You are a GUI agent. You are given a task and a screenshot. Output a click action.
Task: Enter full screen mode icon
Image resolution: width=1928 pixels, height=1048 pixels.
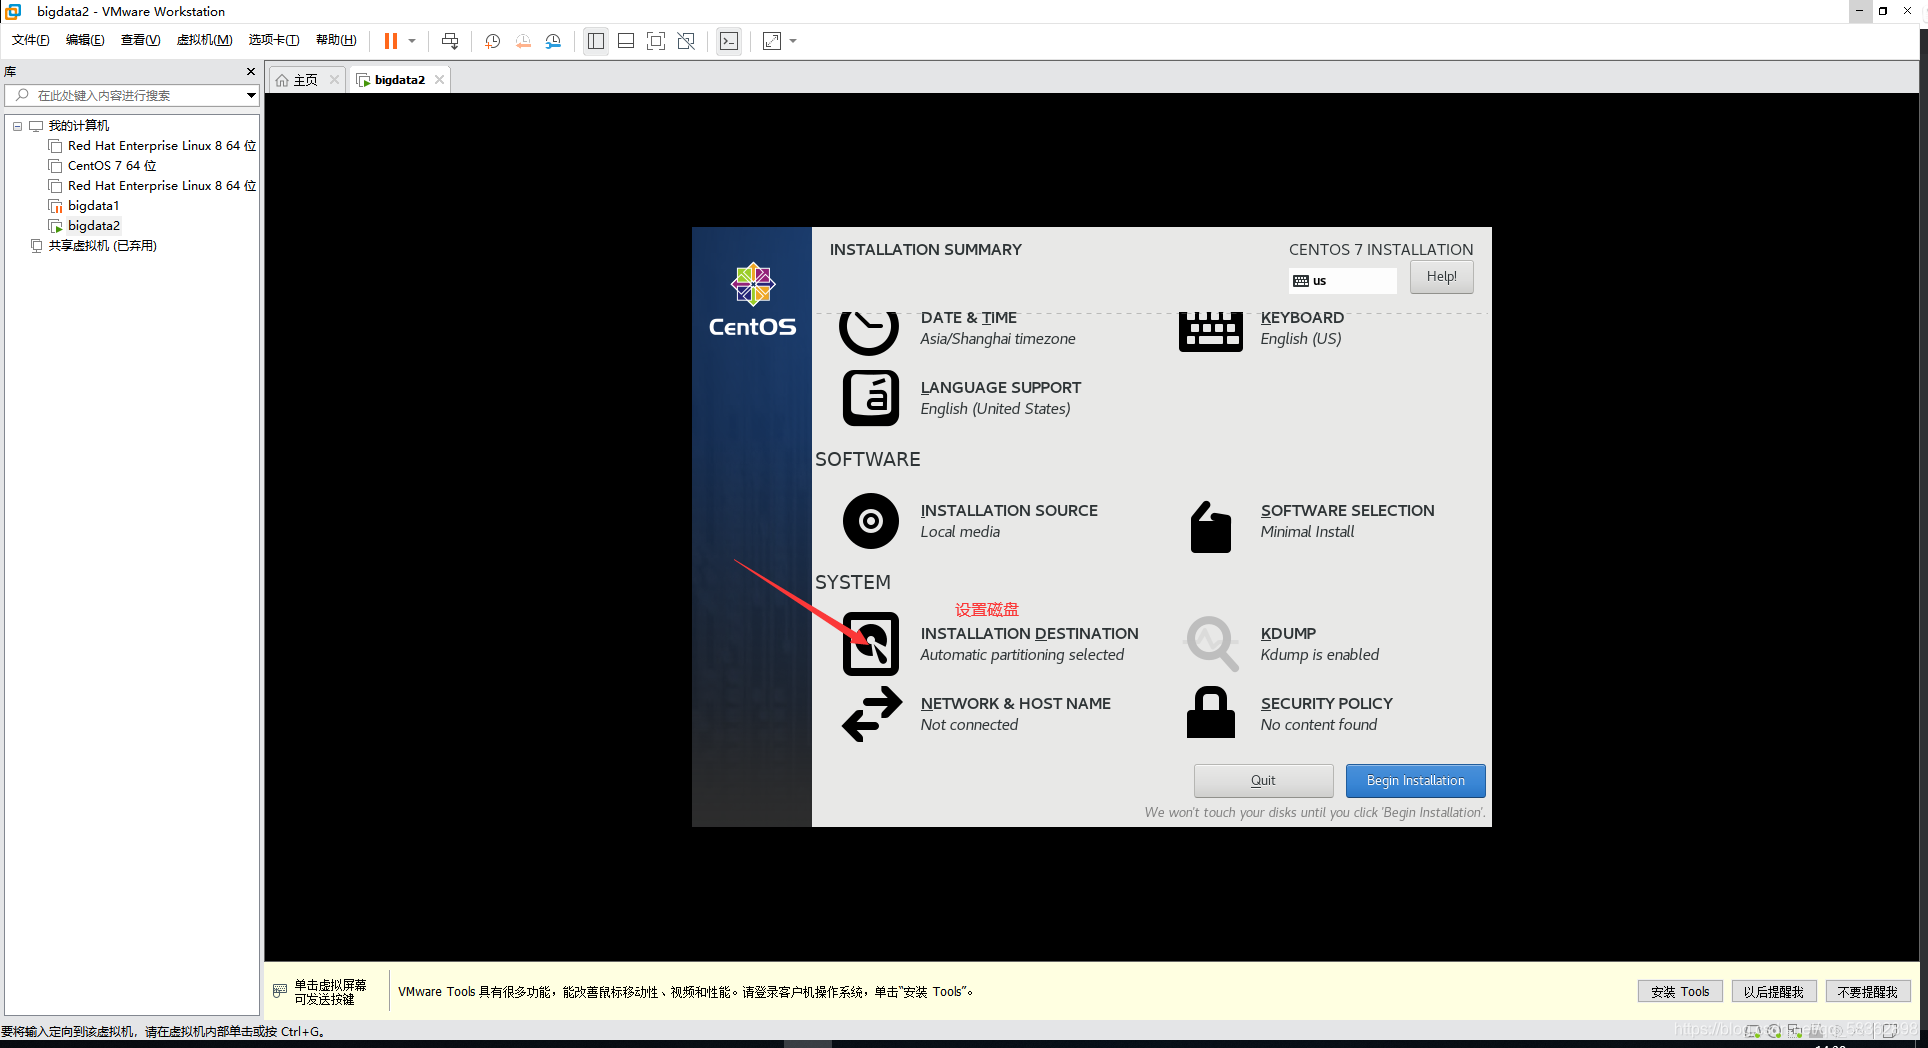click(656, 41)
